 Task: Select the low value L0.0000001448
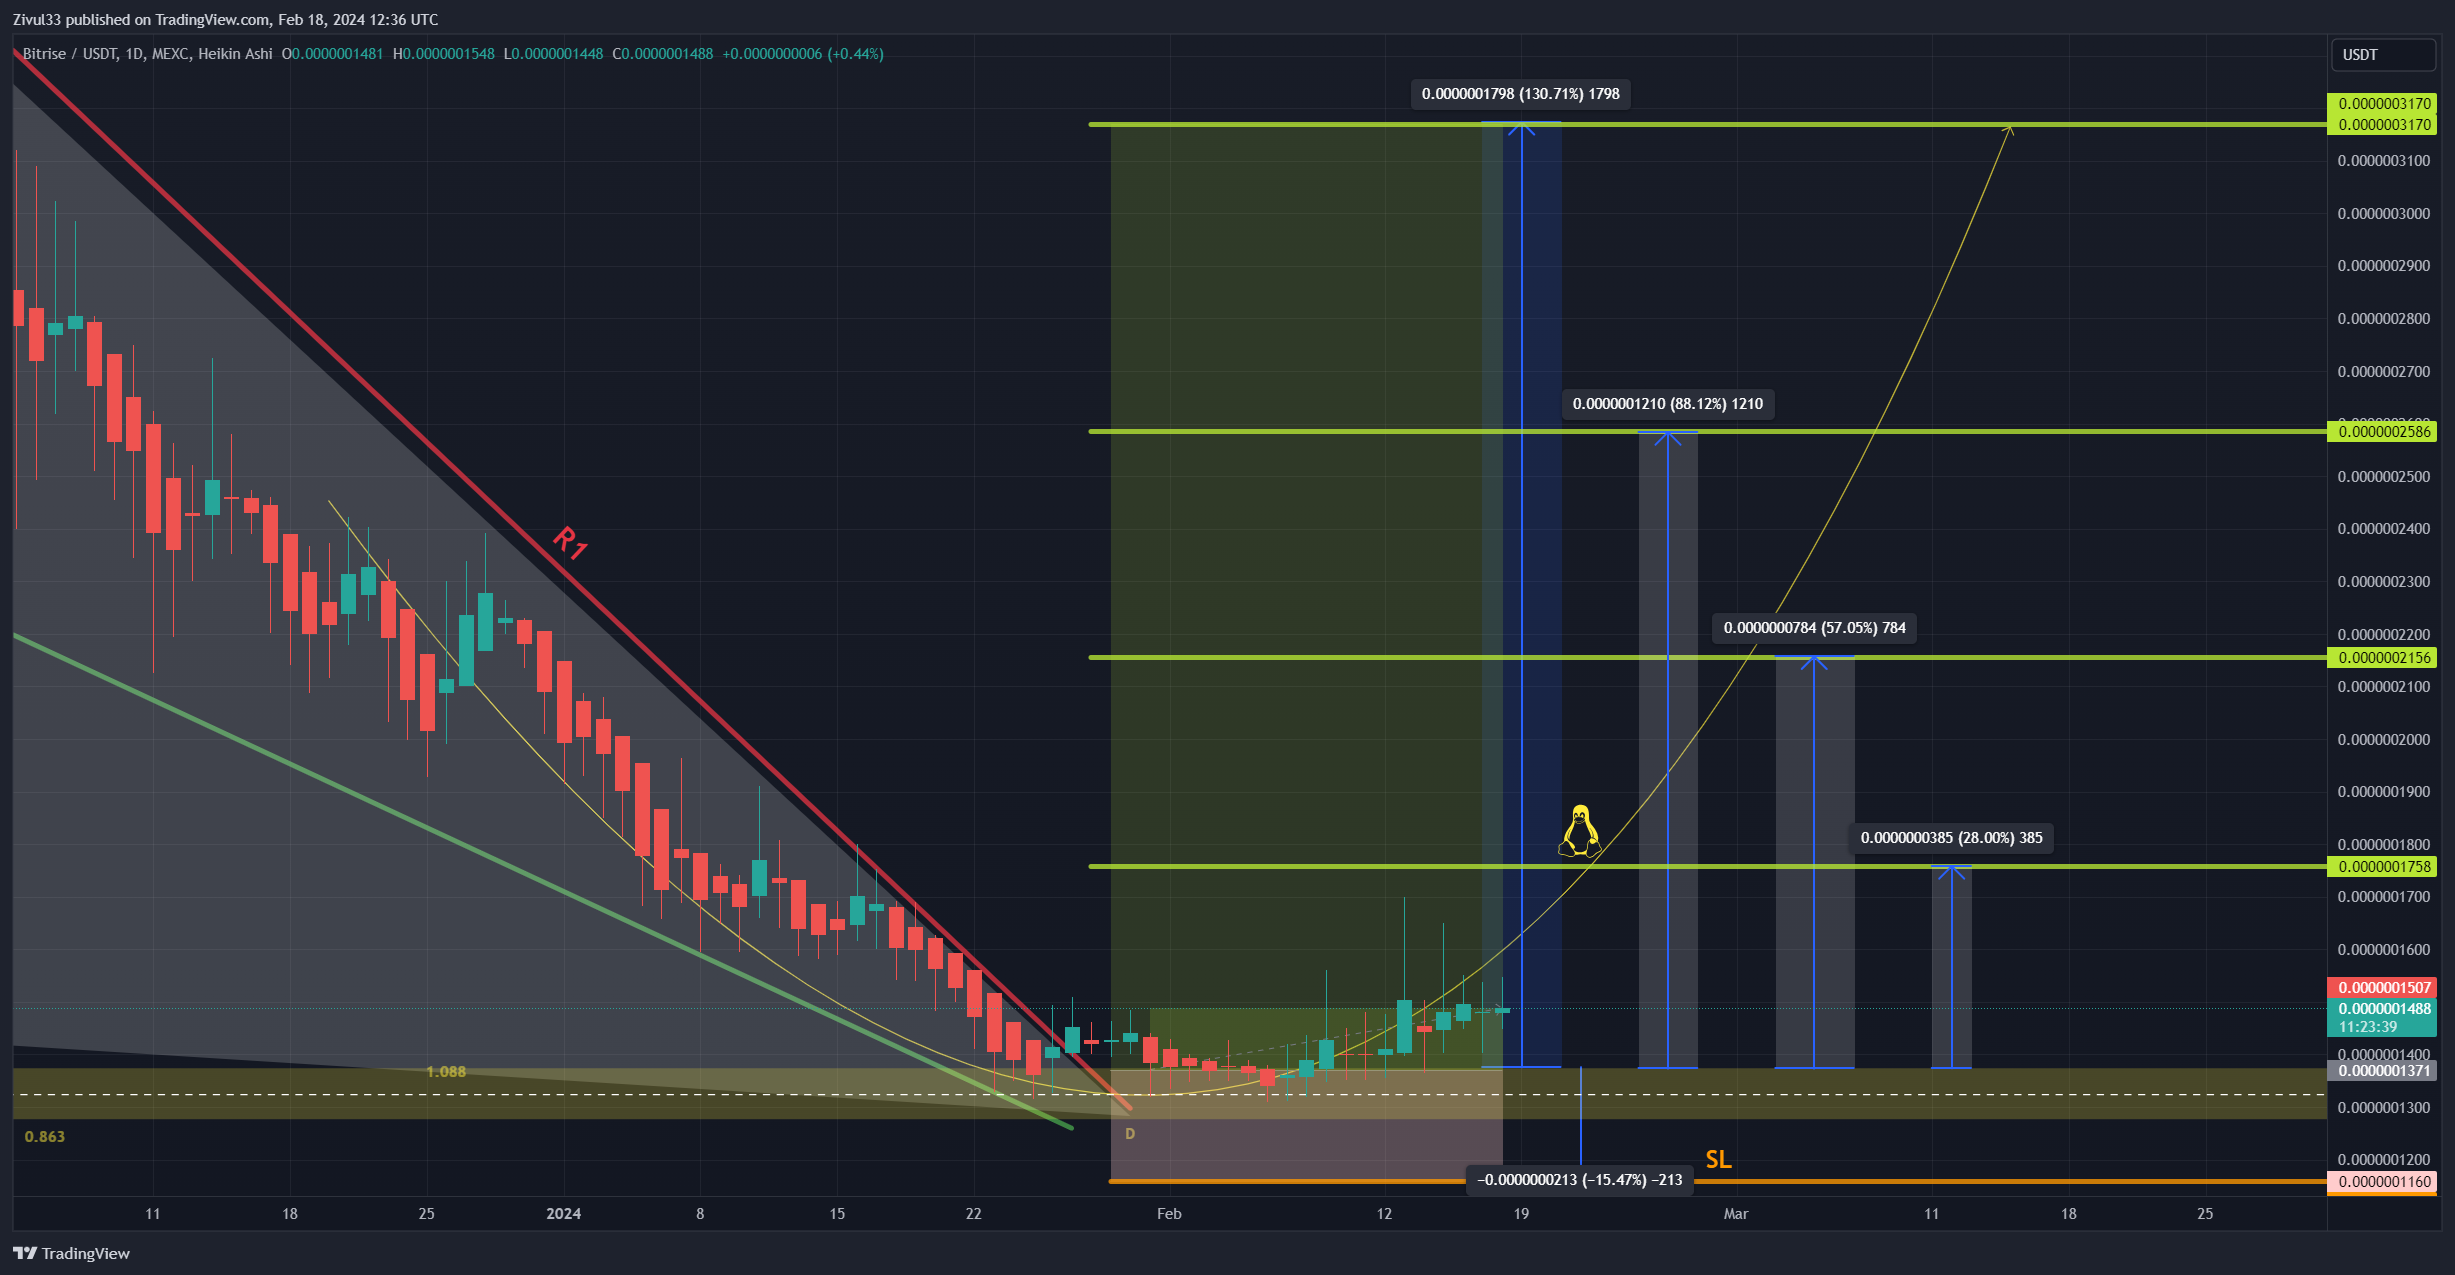coord(553,54)
